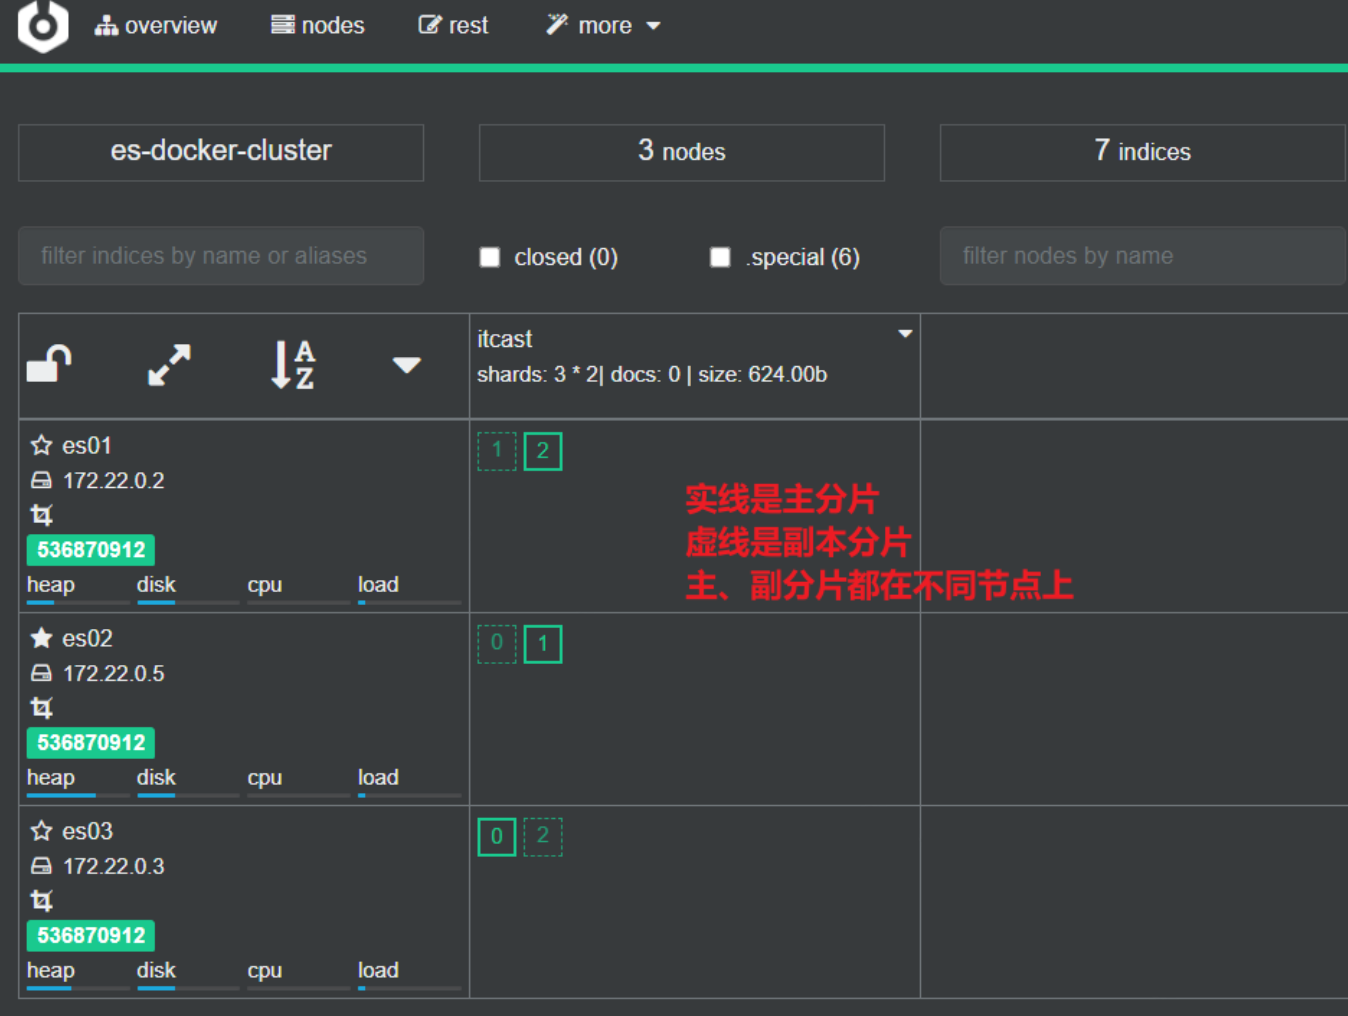Click the unlock shard allocation icon
Image resolution: width=1348 pixels, height=1016 pixels.
[x=49, y=364]
